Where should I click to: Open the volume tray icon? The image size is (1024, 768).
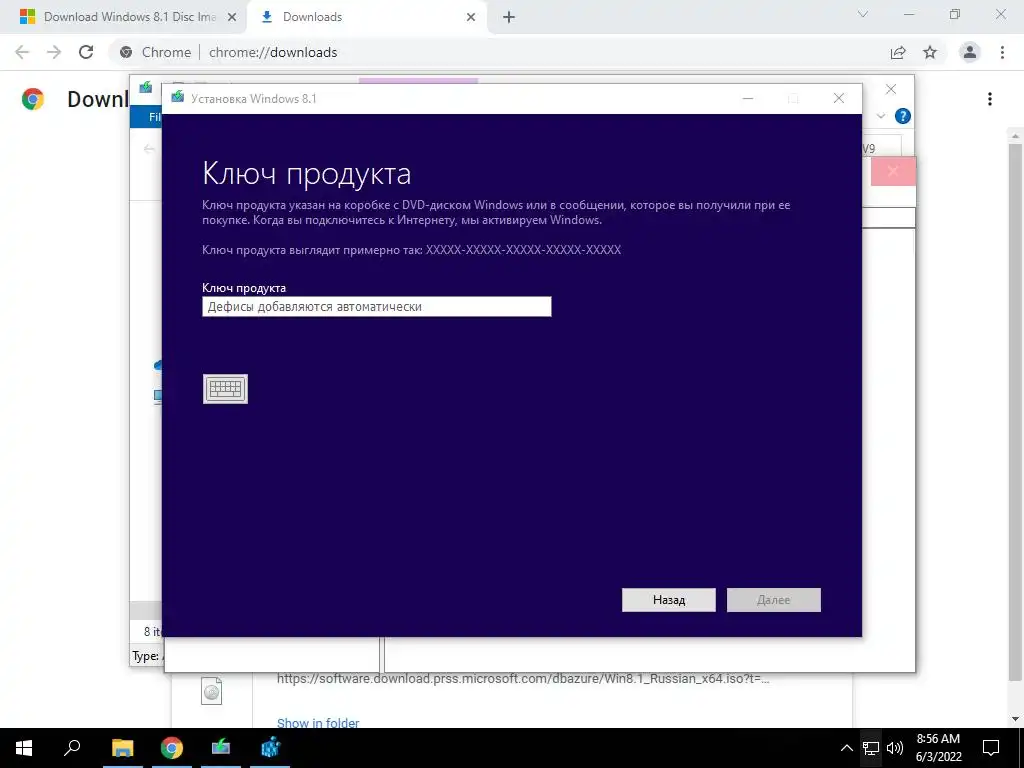895,748
